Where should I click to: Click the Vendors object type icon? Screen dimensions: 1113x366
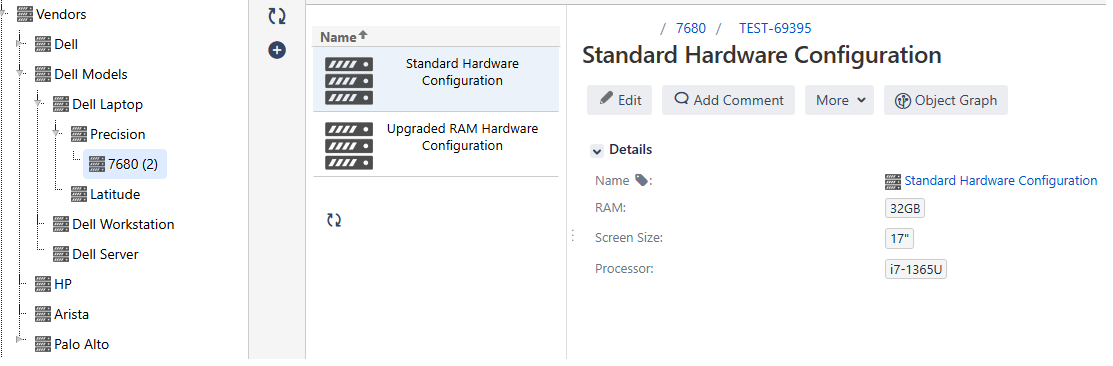point(26,15)
